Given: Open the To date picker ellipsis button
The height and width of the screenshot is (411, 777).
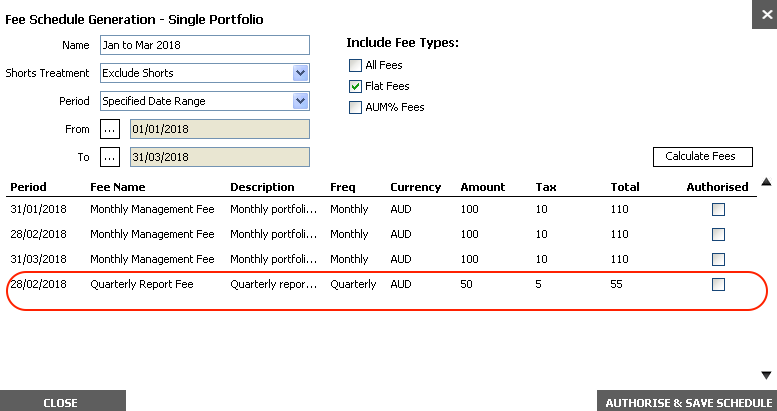Looking at the screenshot, I should point(110,157).
